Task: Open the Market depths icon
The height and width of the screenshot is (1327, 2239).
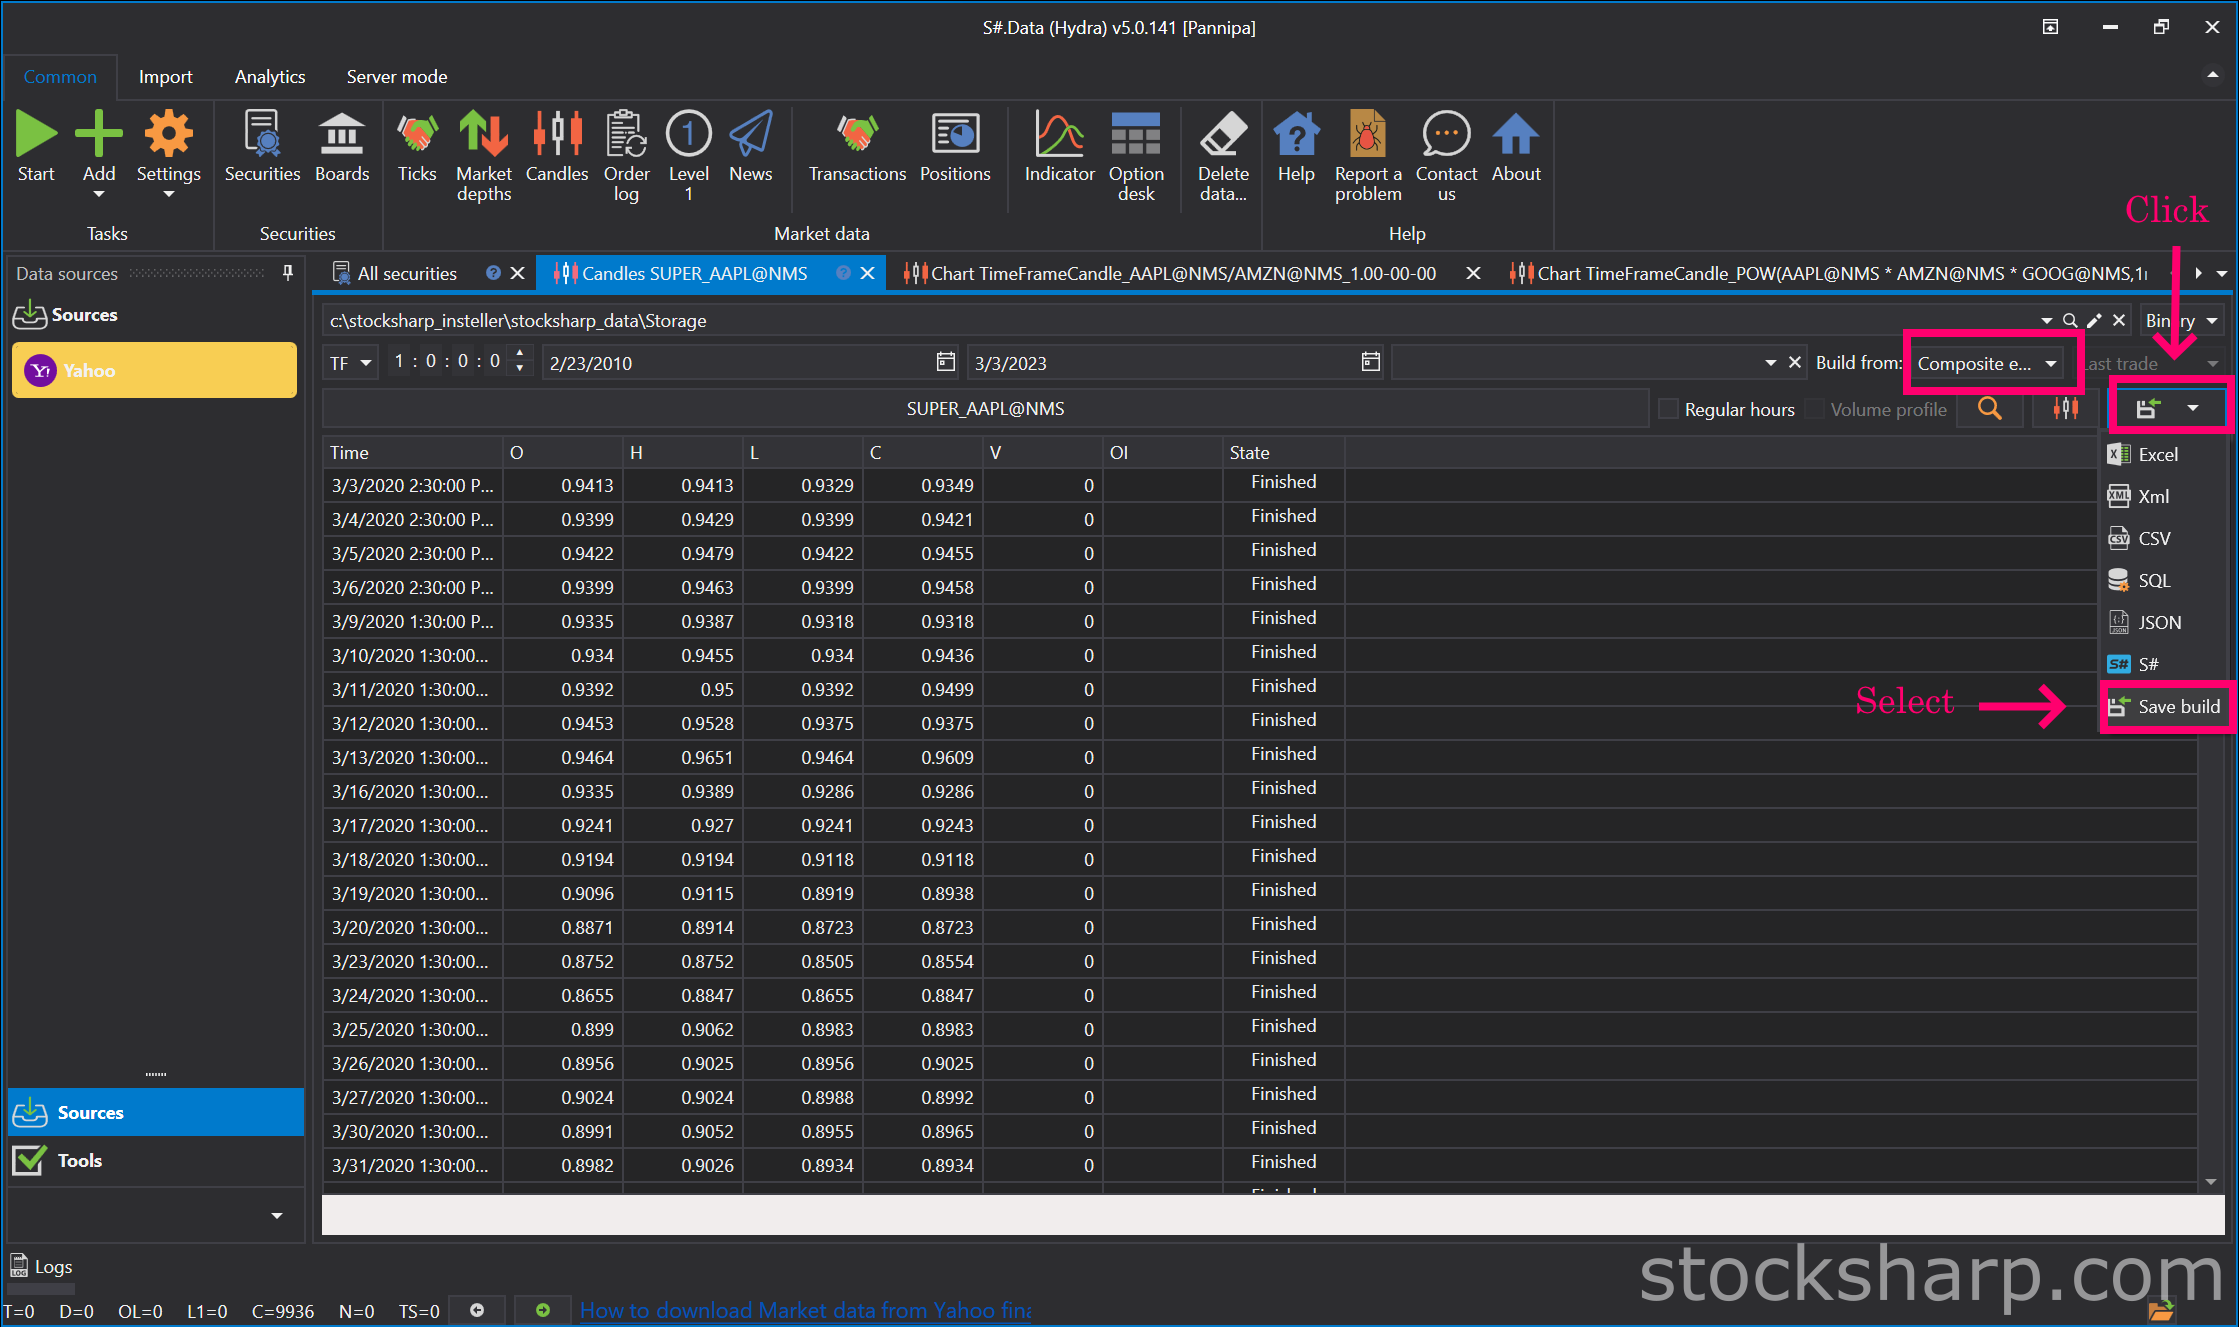Action: (484, 134)
